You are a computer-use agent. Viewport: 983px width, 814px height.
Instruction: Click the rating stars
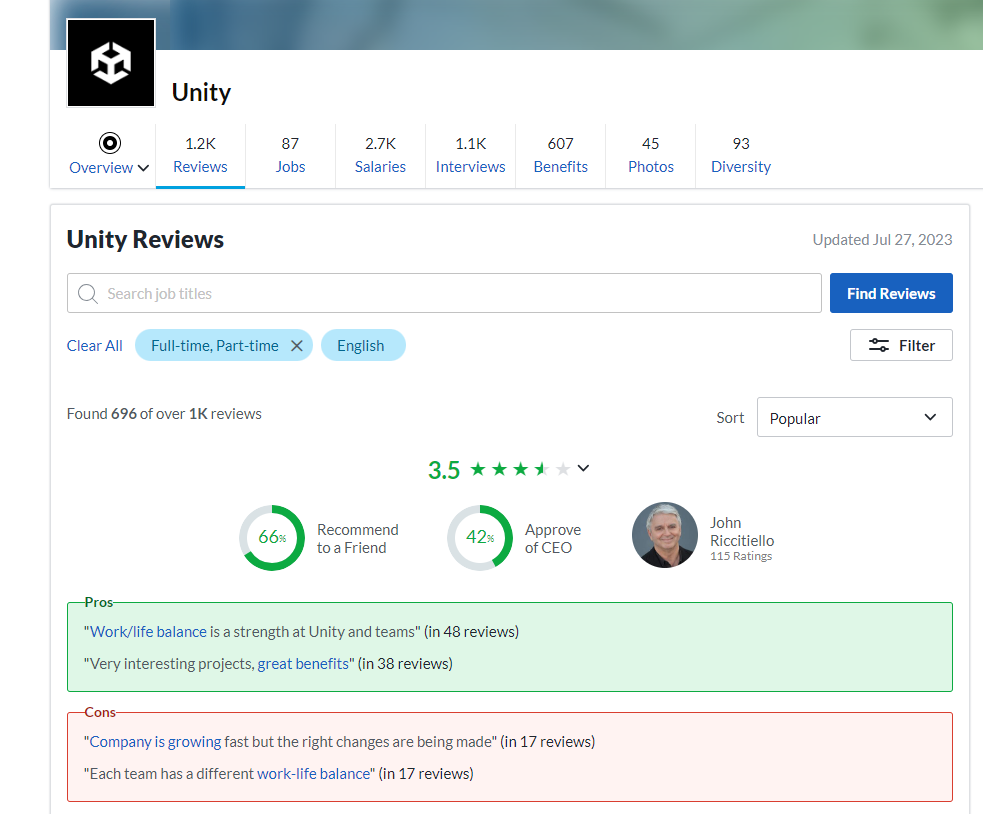(x=520, y=469)
